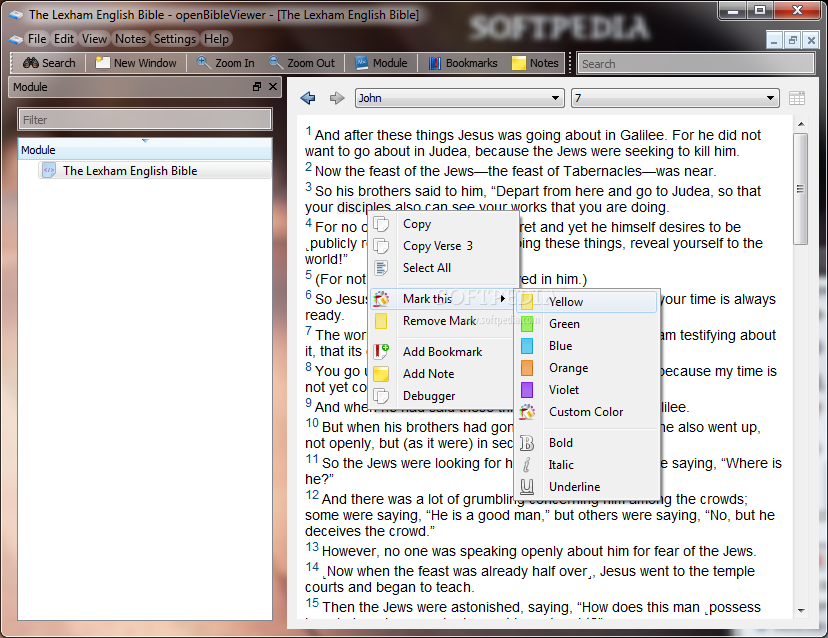The width and height of the screenshot is (828, 638).
Task: Restore the inner document window
Action: 792,40
